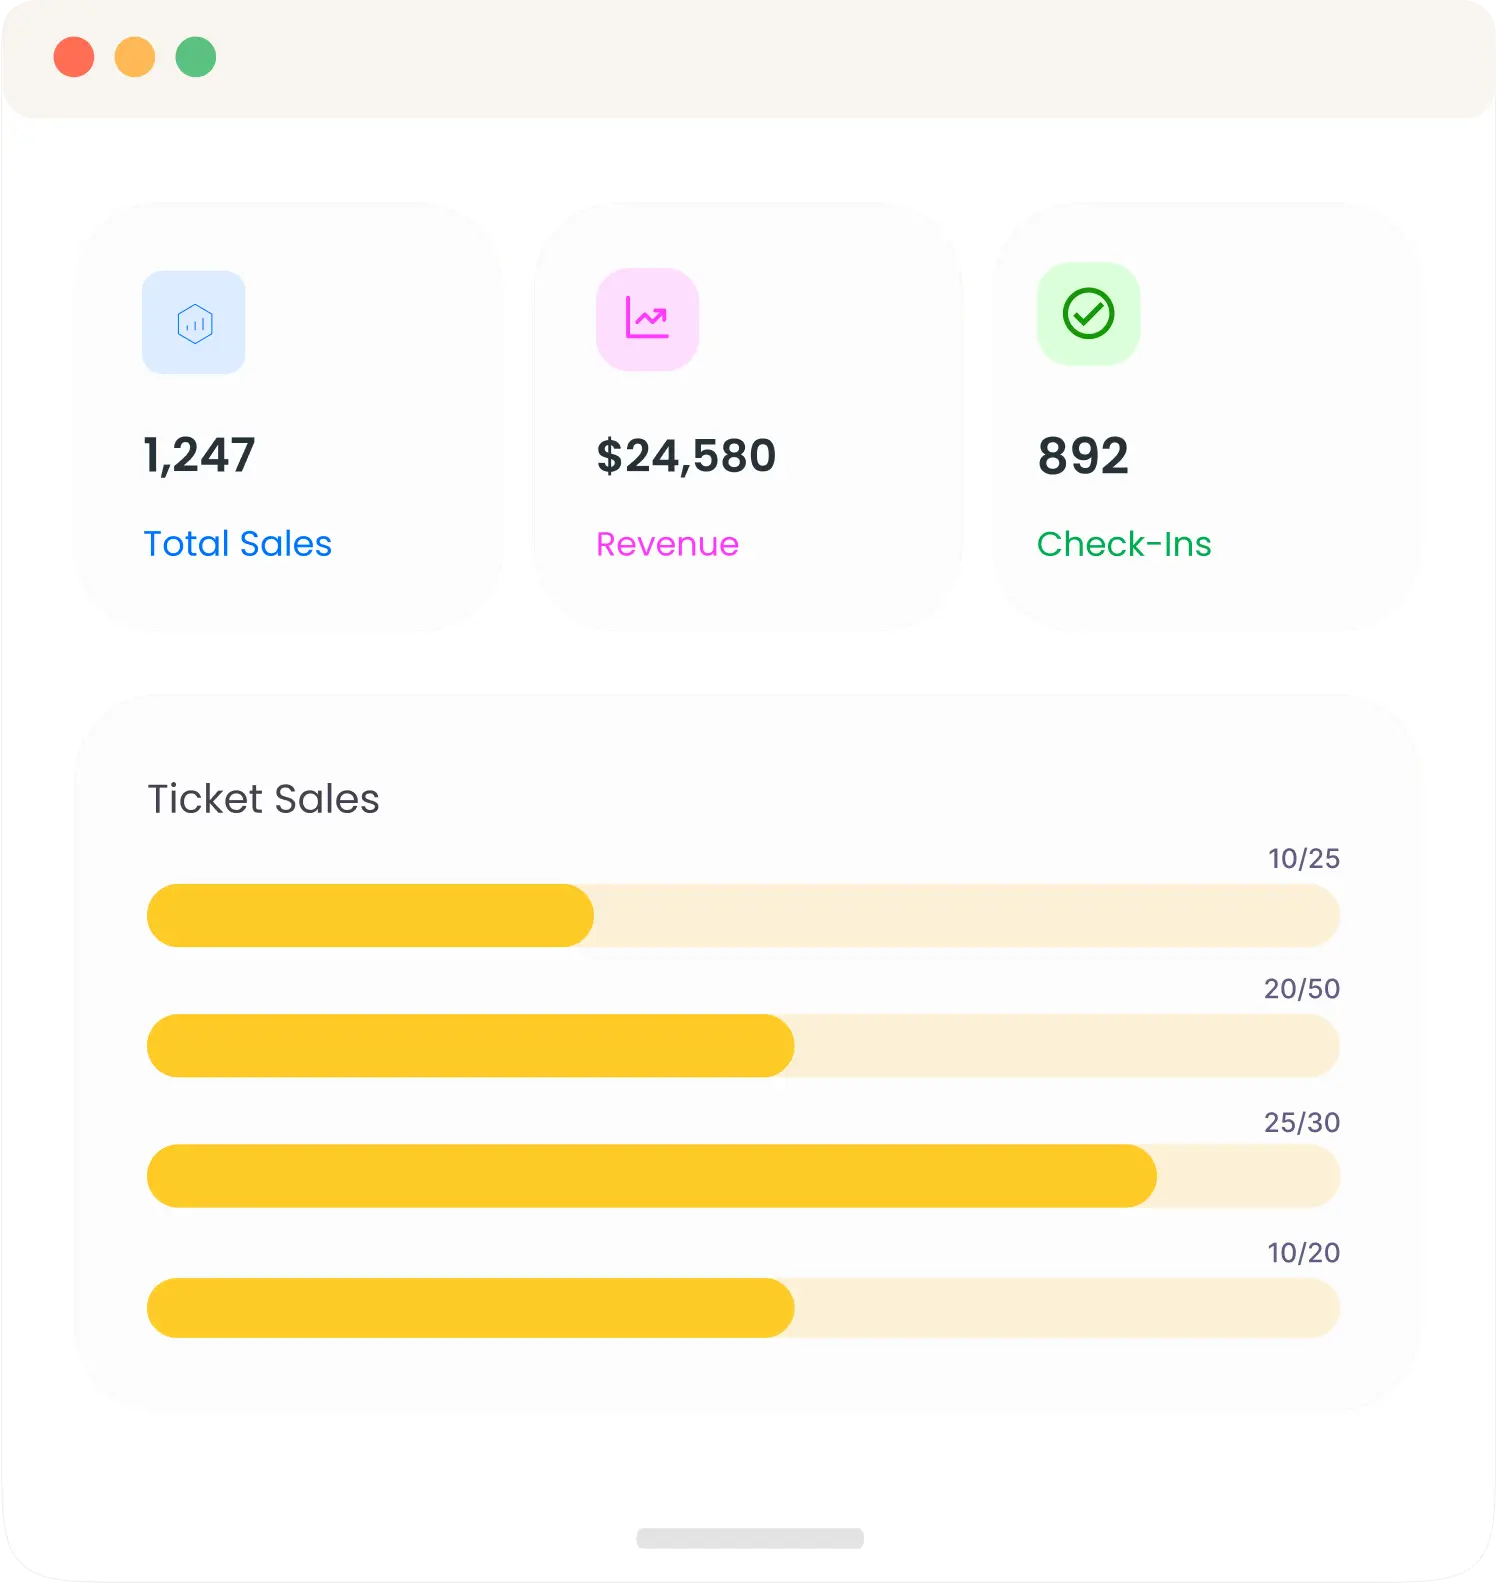The height and width of the screenshot is (1584, 1500).
Task: Click the $24,580 revenue amount
Action: tap(686, 456)
